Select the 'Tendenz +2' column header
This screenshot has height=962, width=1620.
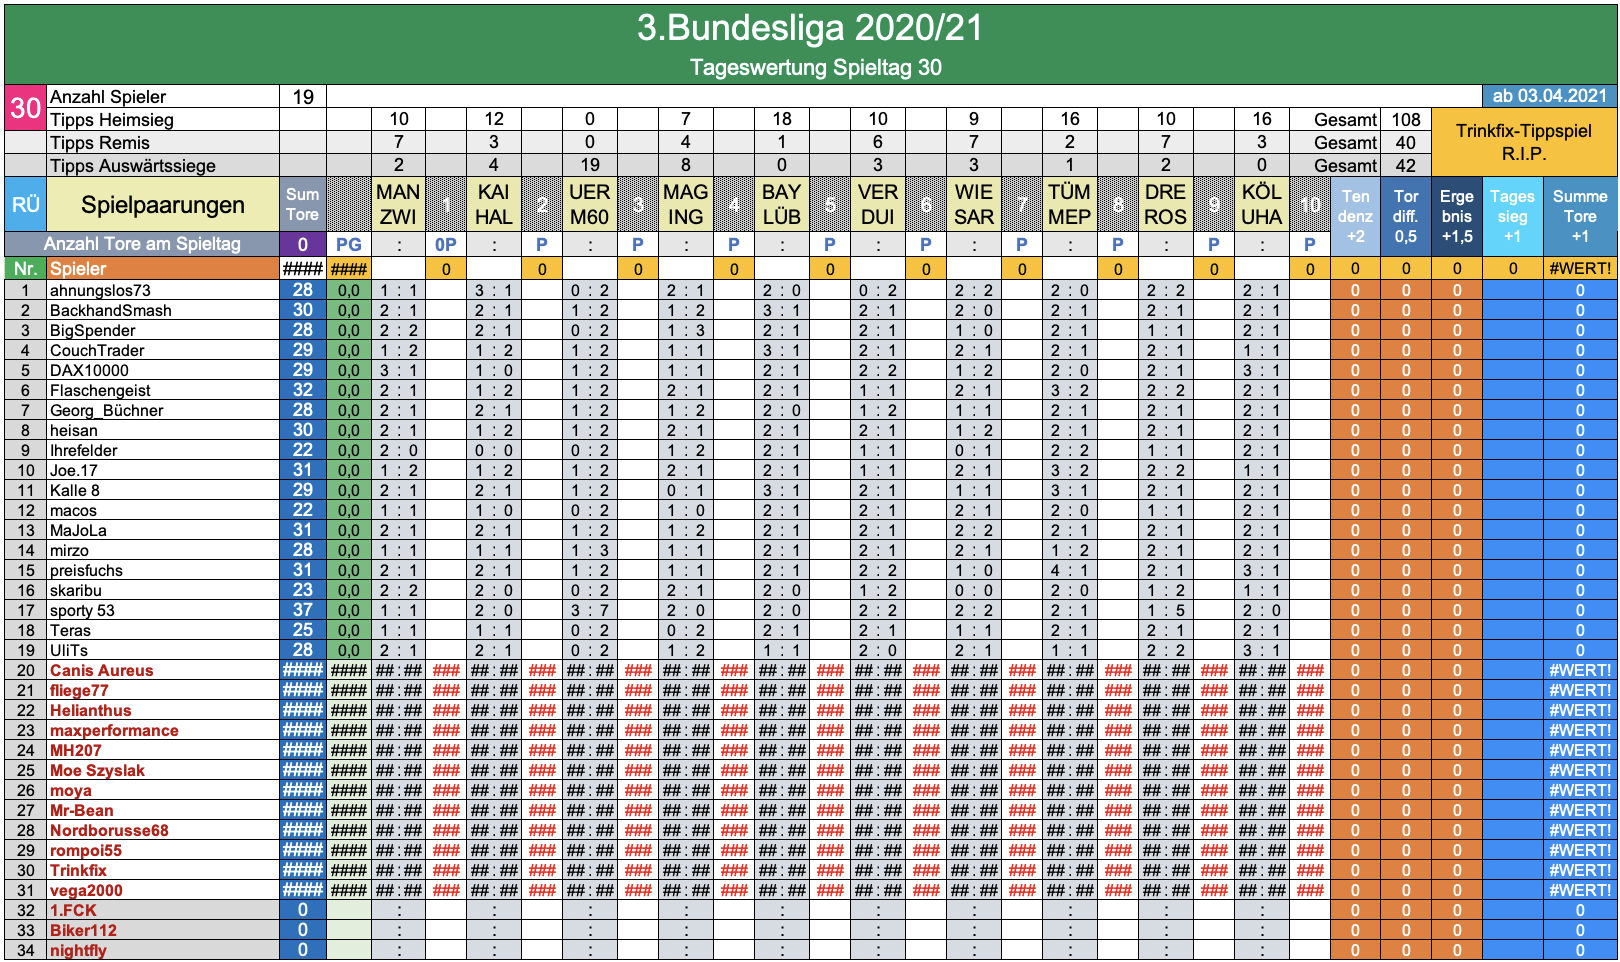tap(1355, 217)
